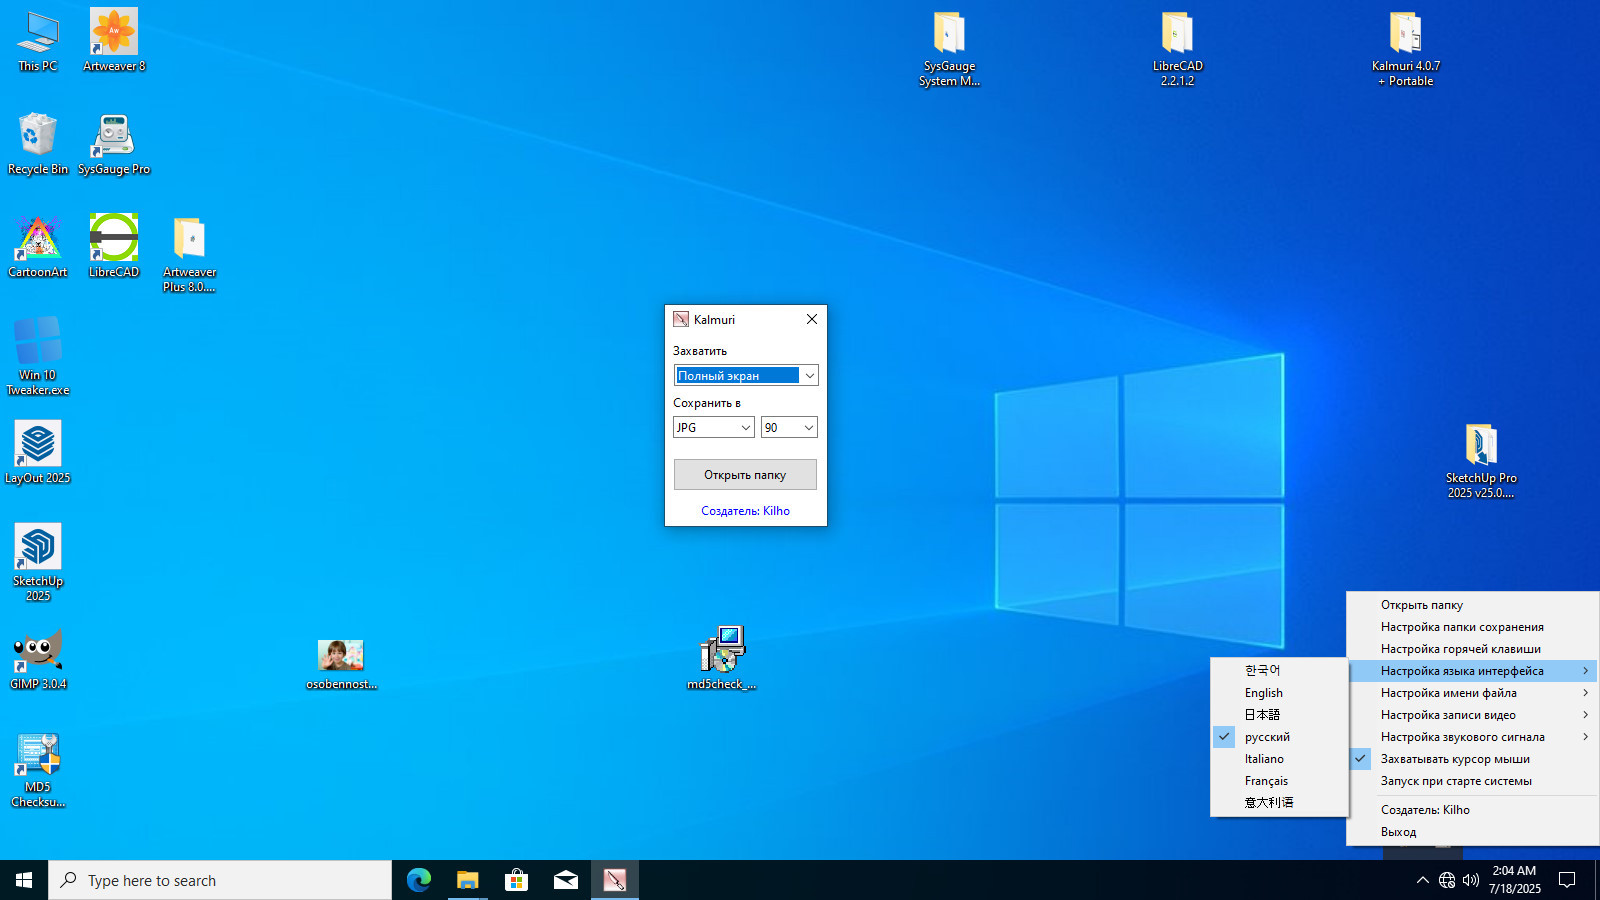
Task: Select the SketchUp 2025 desktop shortcut
Action: point(38,562)
